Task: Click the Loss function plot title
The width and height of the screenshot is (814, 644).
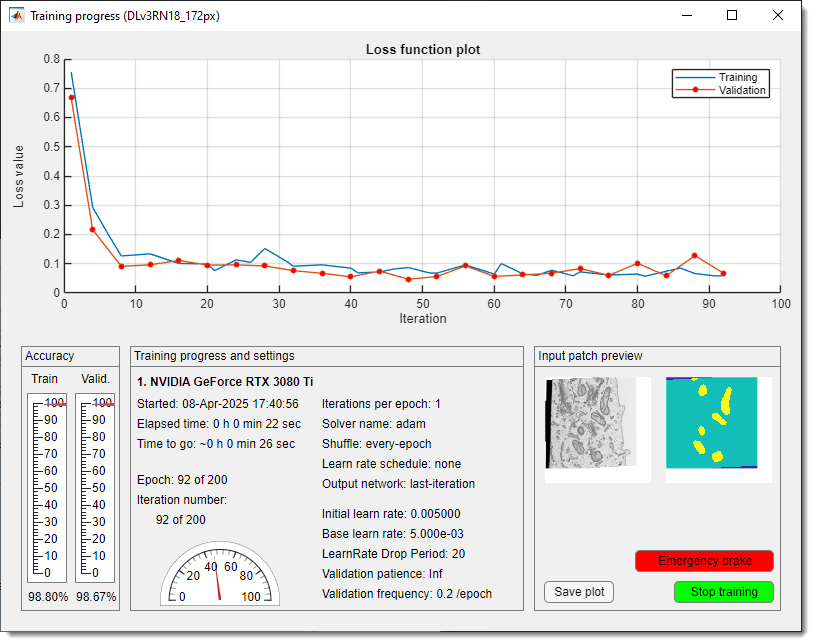Action: pos(422,49)
